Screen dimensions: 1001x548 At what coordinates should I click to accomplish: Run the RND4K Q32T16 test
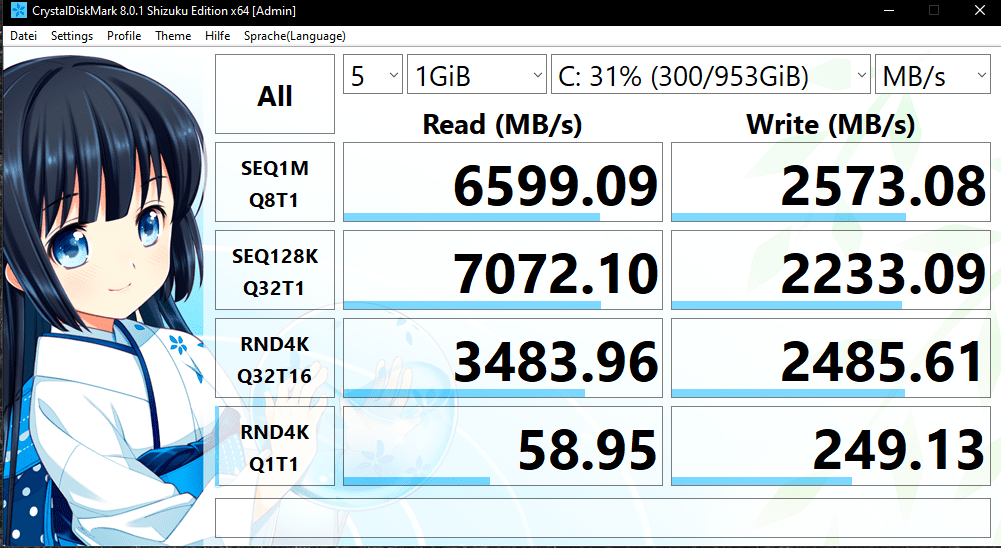pyautogui.click(x=275, y=358)
